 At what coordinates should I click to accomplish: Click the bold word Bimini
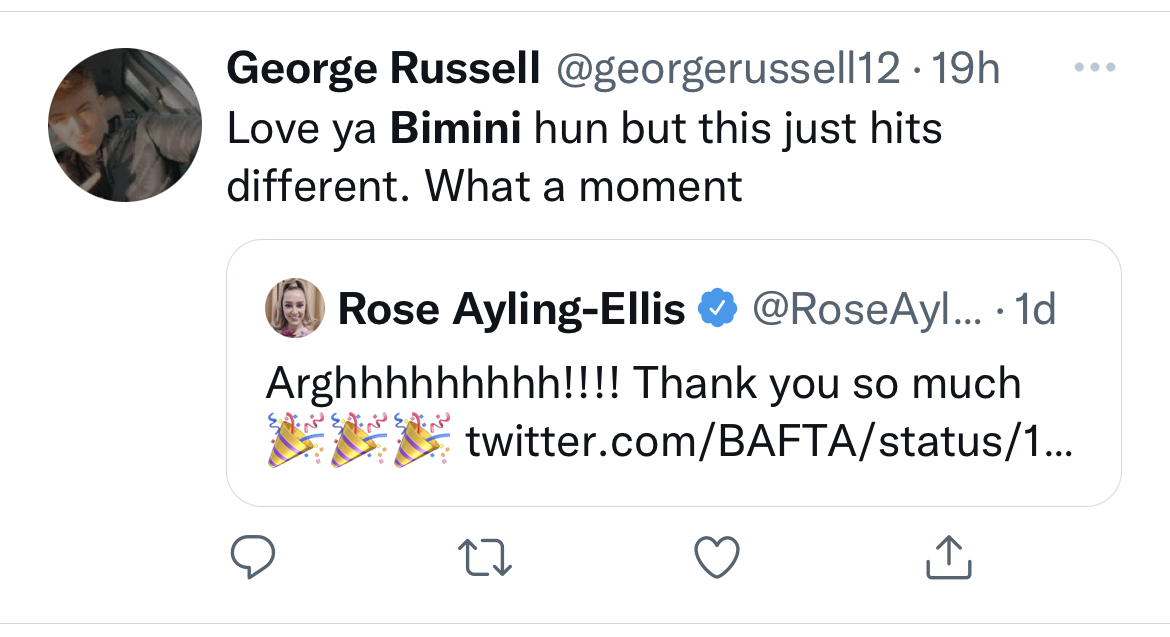tap(454, 130)
